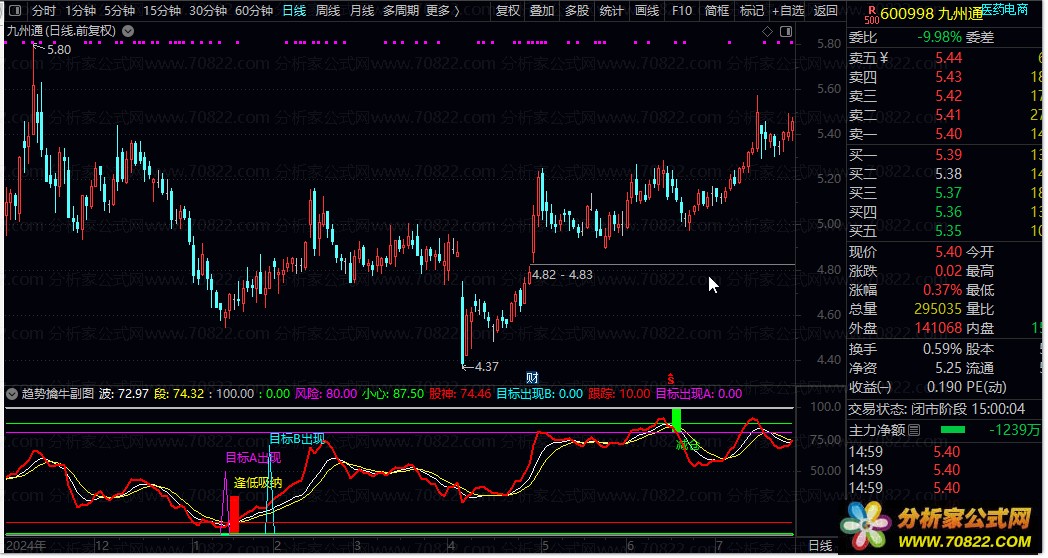The image size is (1048, 558).
Task: Click the 委比 value -9.98%
Action: tap(940, 37)
